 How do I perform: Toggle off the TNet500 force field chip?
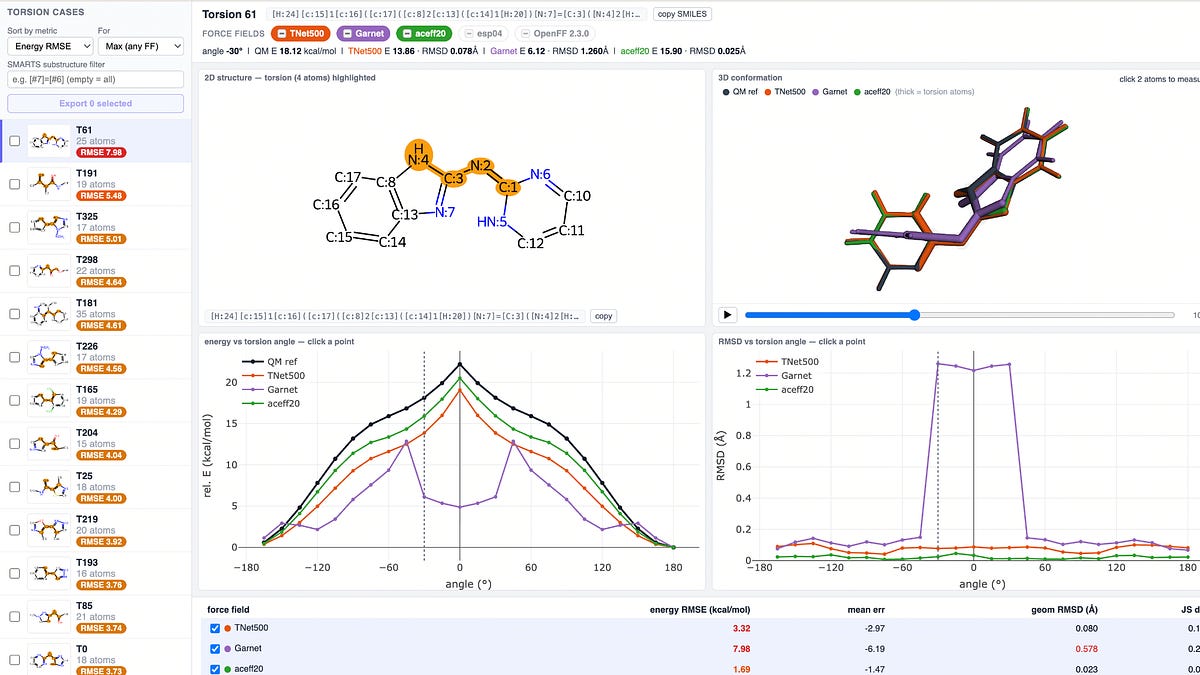coord(299,34)
